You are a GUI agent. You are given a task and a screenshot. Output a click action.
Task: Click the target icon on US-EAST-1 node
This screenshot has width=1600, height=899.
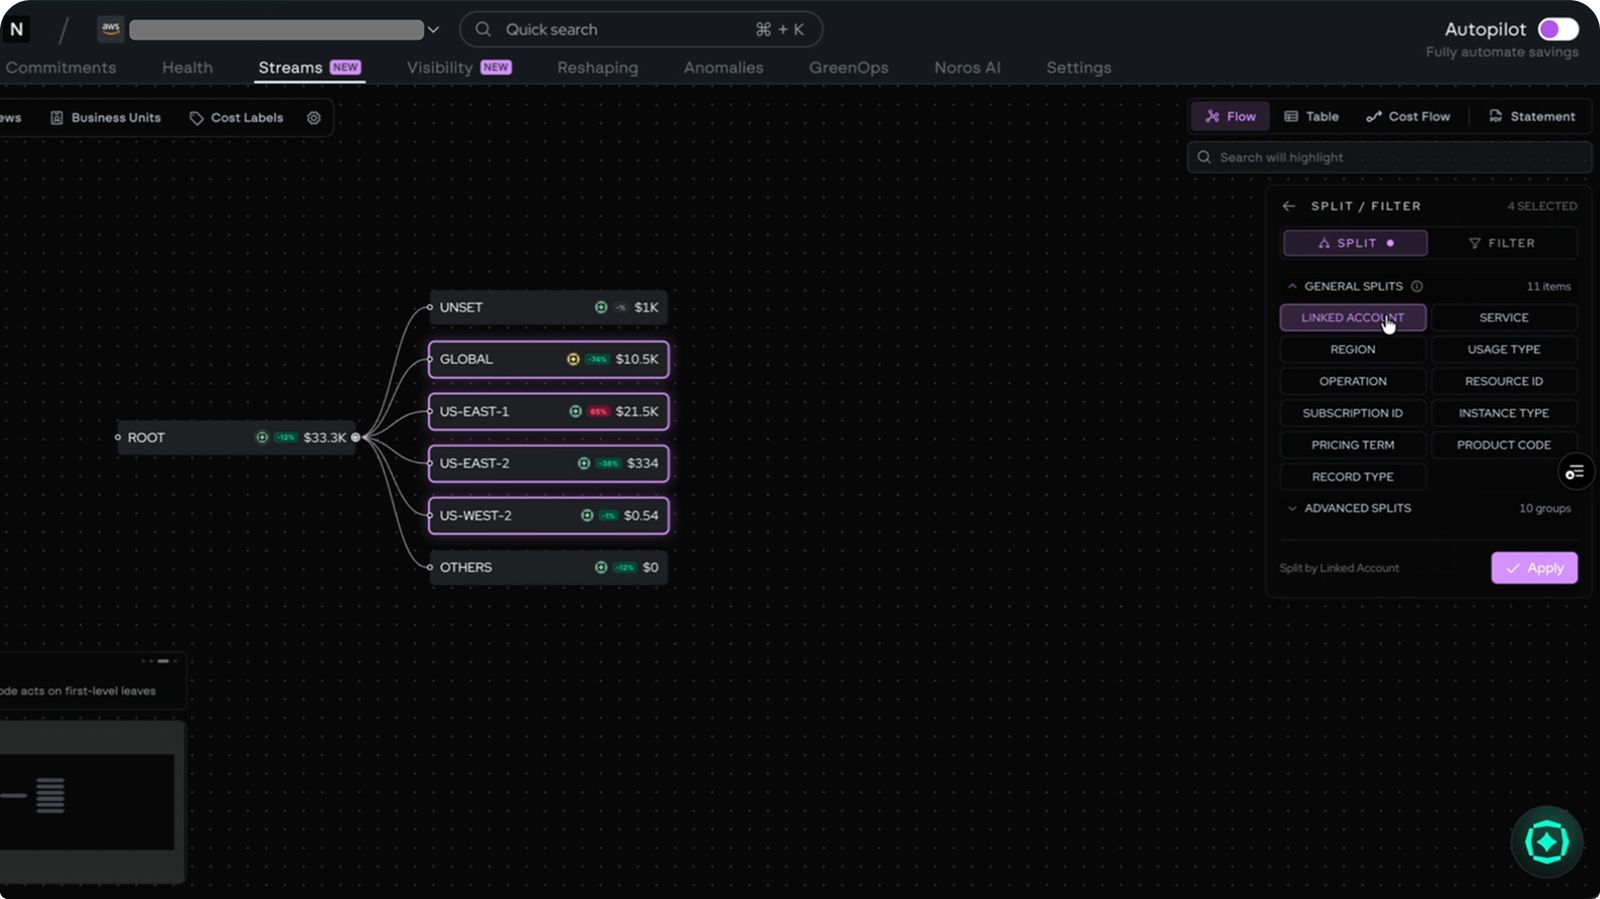click(575, 411)
